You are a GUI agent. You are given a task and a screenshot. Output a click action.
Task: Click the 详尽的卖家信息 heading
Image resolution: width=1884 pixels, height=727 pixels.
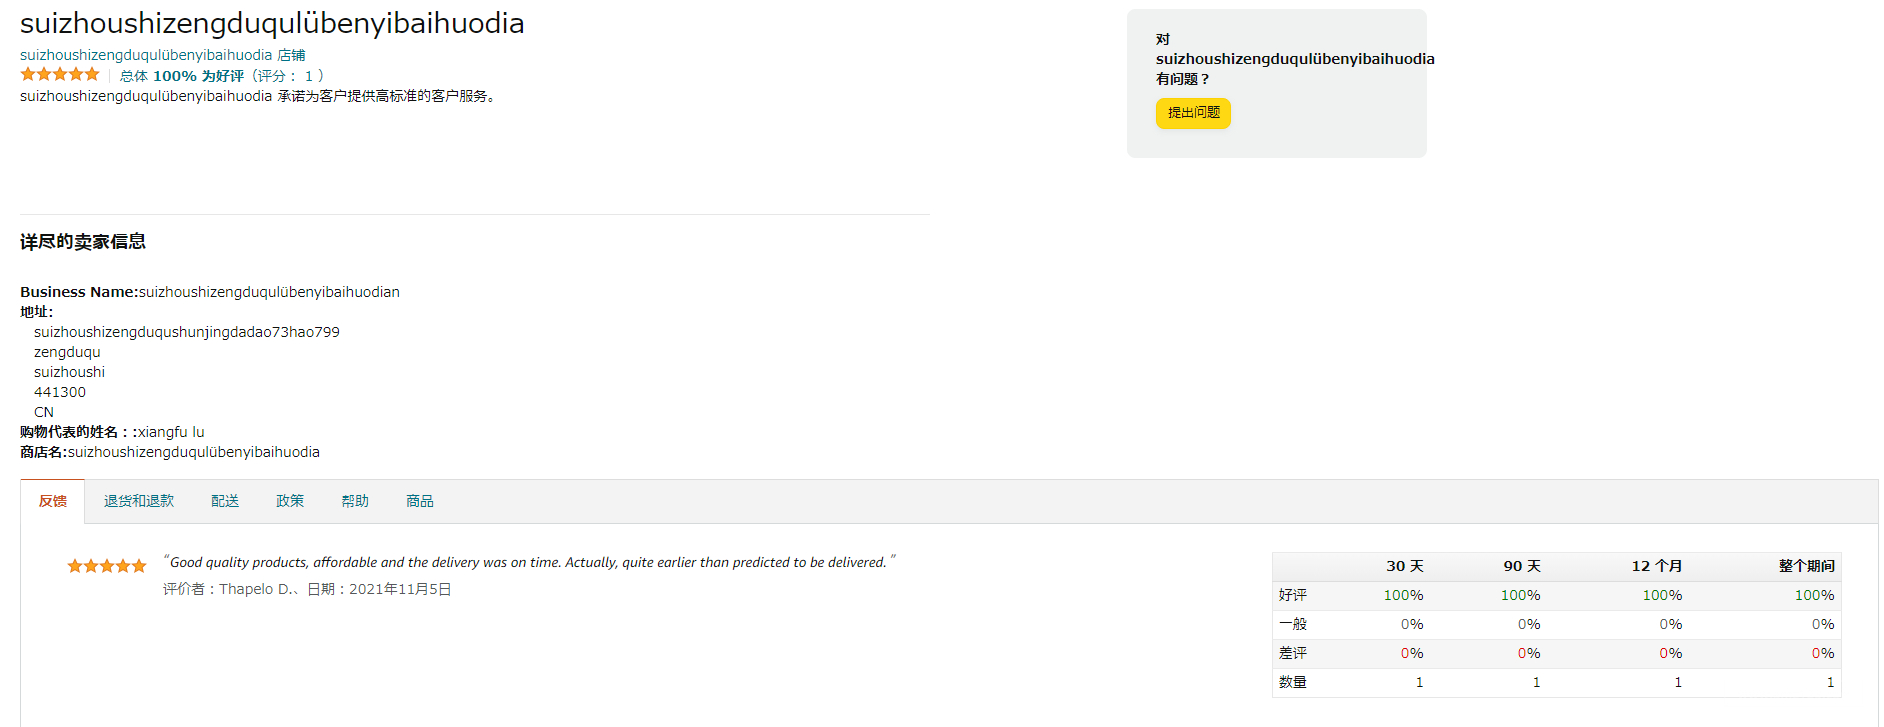pos(83,242)
